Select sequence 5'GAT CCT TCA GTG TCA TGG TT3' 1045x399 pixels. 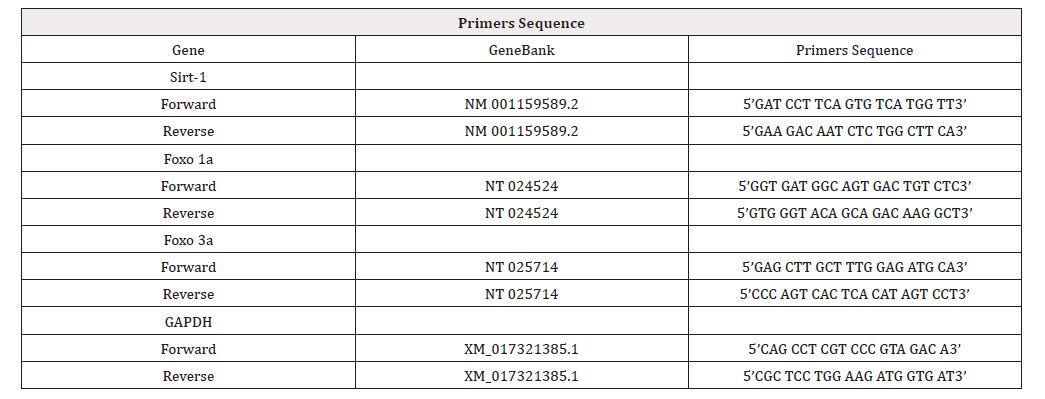(x=854, y=105)
